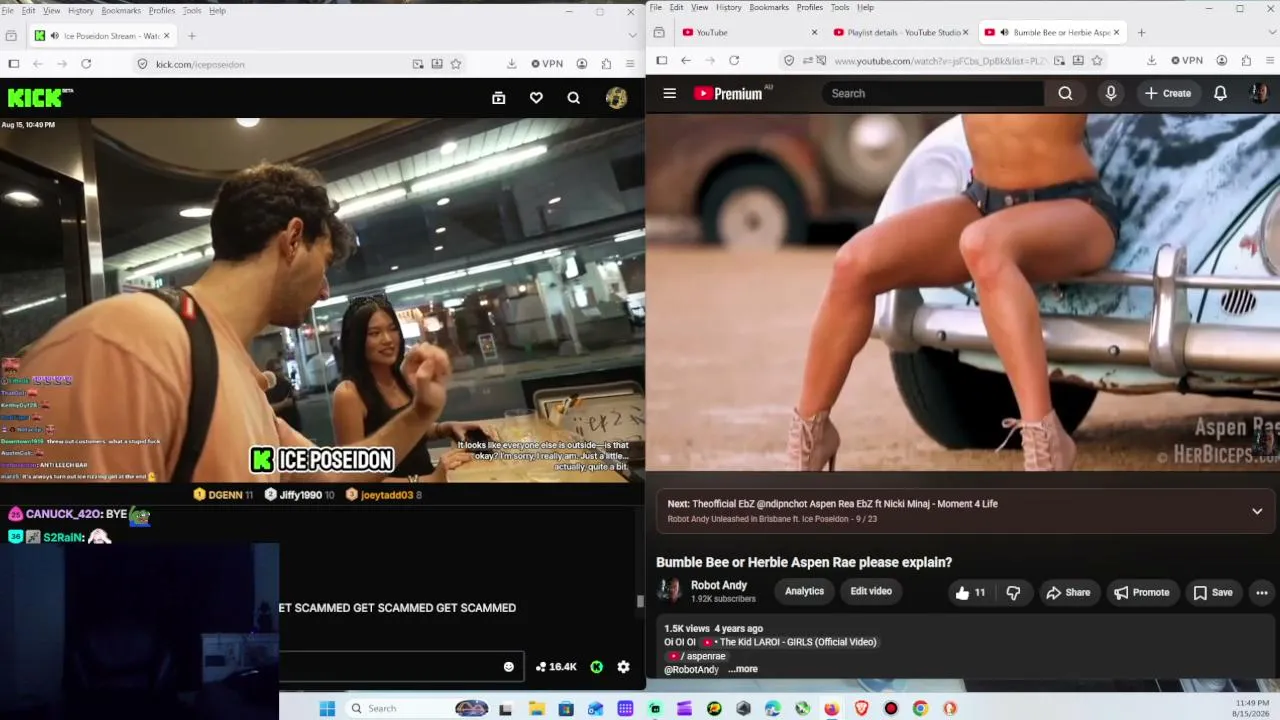The height and width of the screenshot is (720, 1280).
Task: Open the account menu in the Kick browser toolbar
Action: point(582,64)
